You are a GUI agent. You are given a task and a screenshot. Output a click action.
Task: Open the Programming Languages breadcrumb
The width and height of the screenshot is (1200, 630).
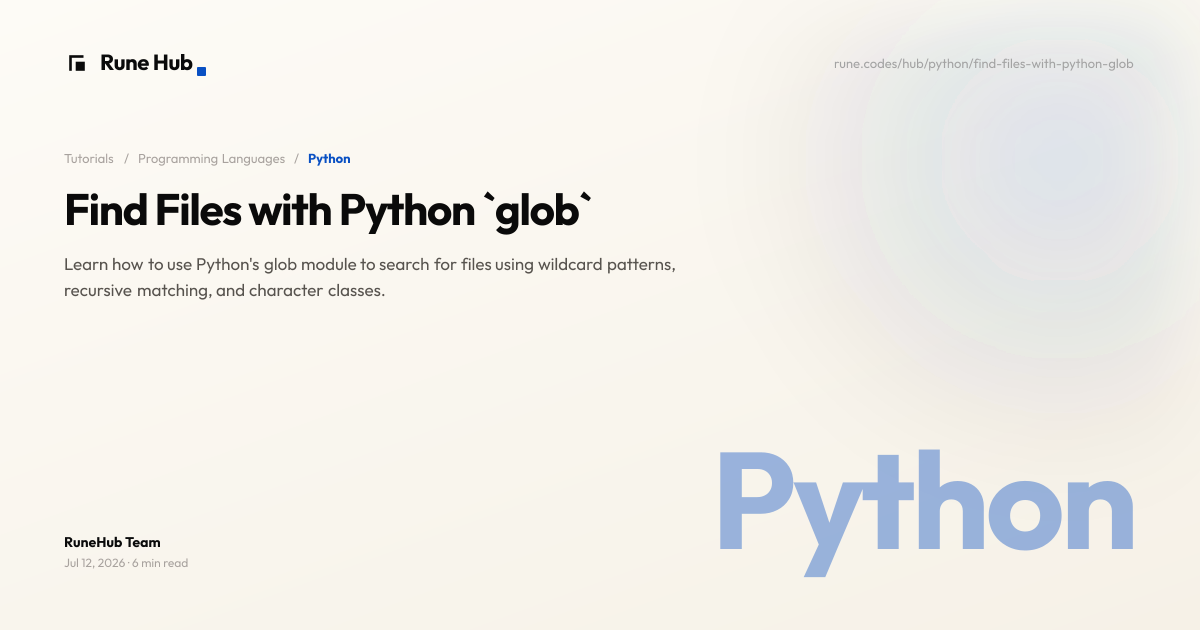[211, 159]
